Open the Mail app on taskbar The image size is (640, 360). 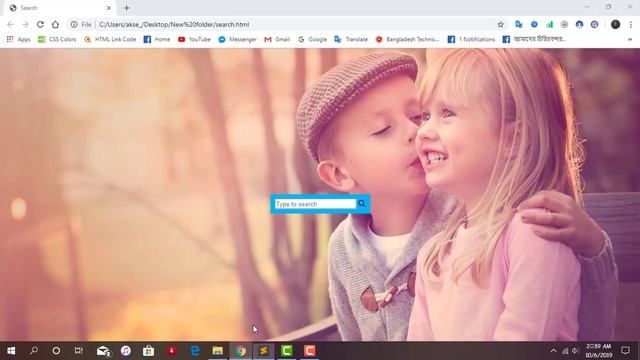point(103,351)
